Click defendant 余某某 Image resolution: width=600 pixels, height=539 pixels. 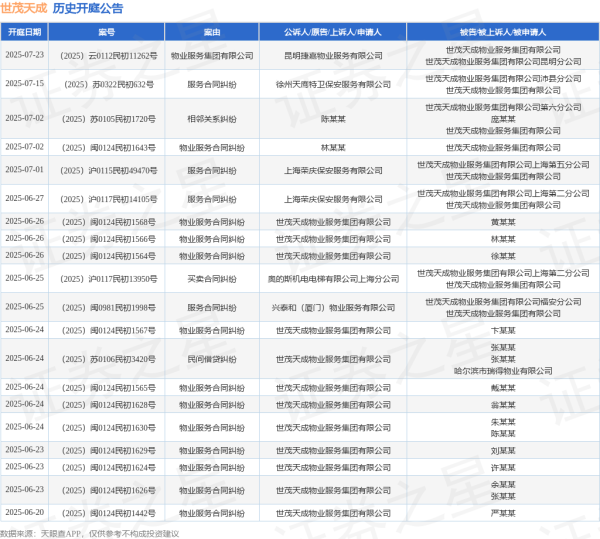click(503, 485)
